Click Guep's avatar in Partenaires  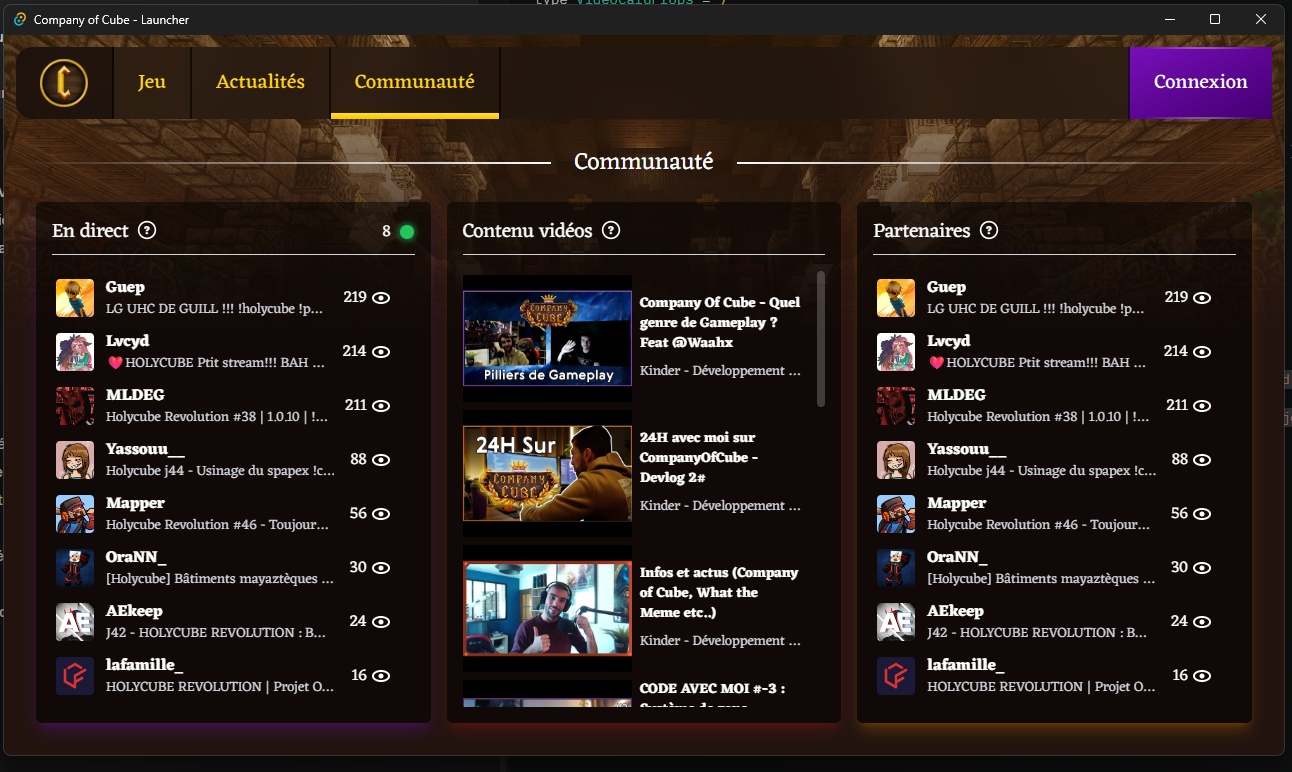[896, 298]
